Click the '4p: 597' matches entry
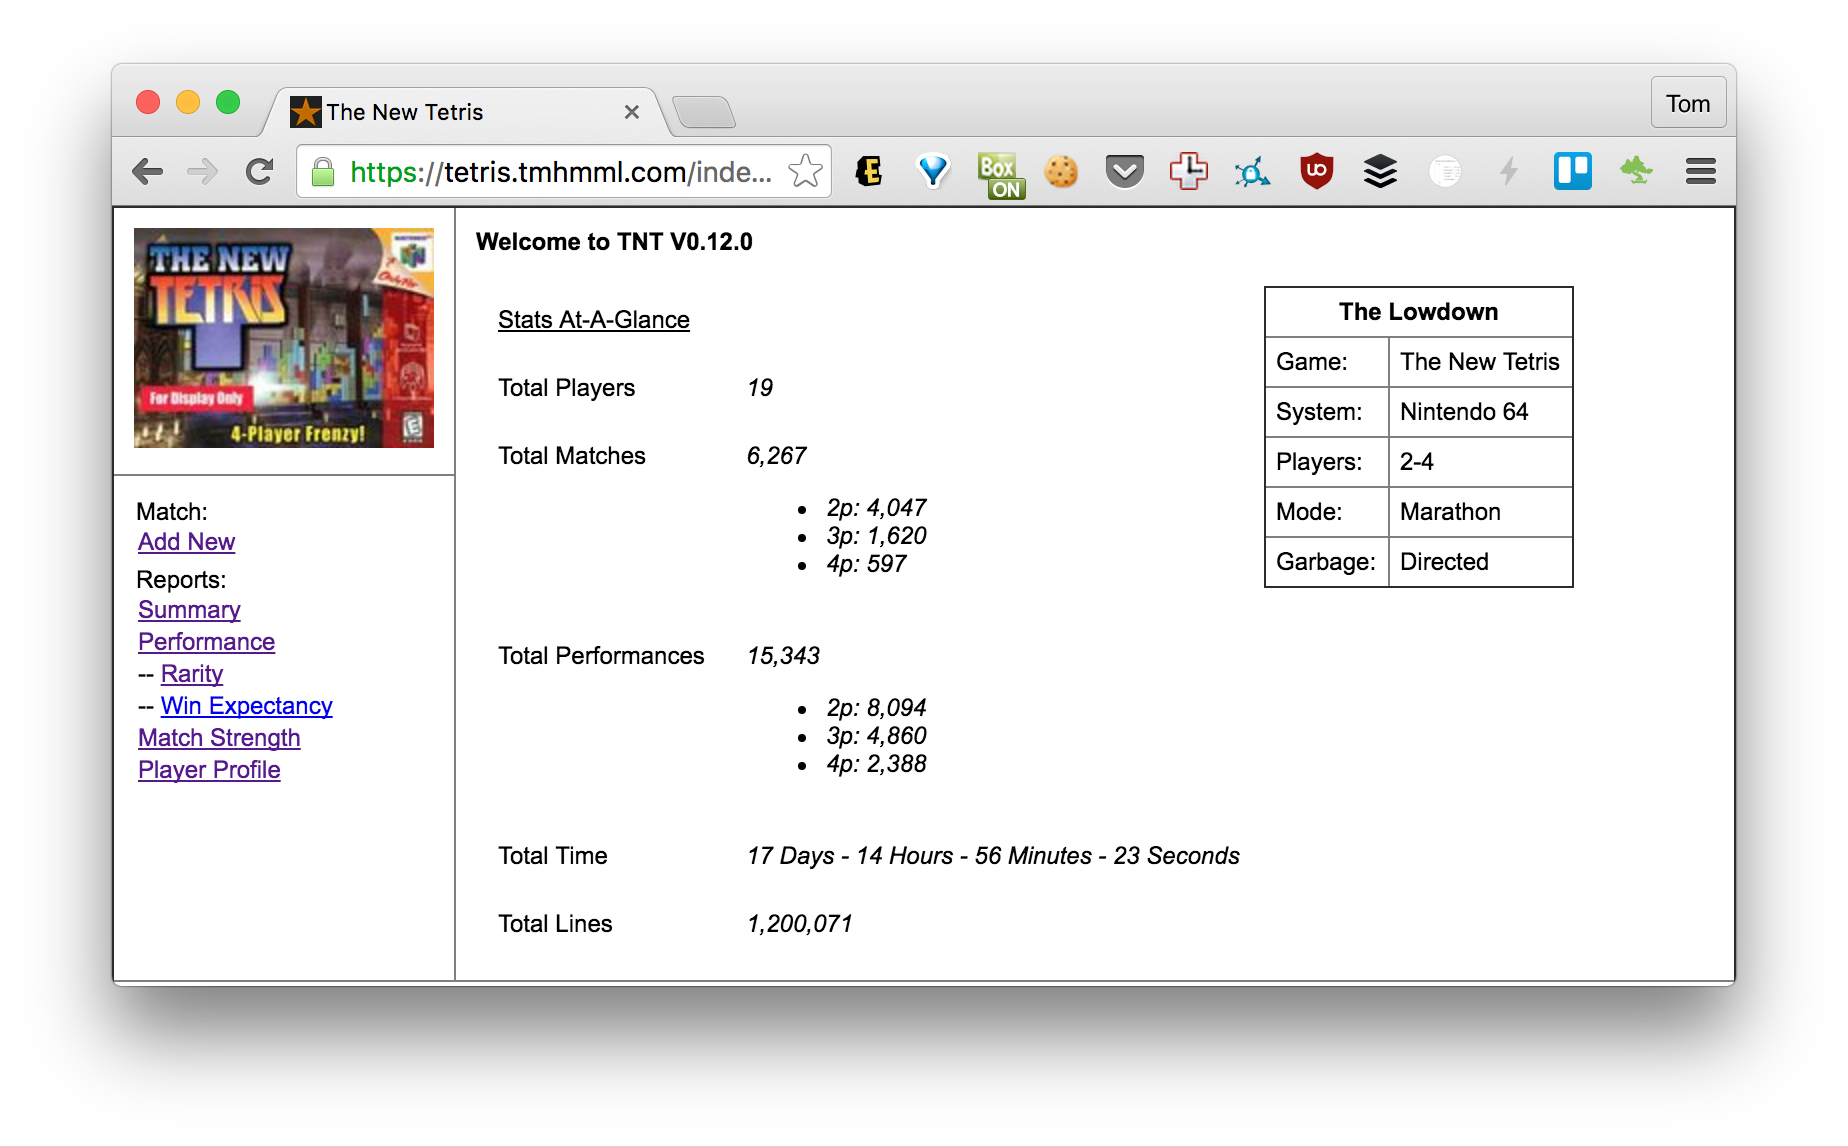The height and width of the screenshot is (1146, 1848). point(866,564)
